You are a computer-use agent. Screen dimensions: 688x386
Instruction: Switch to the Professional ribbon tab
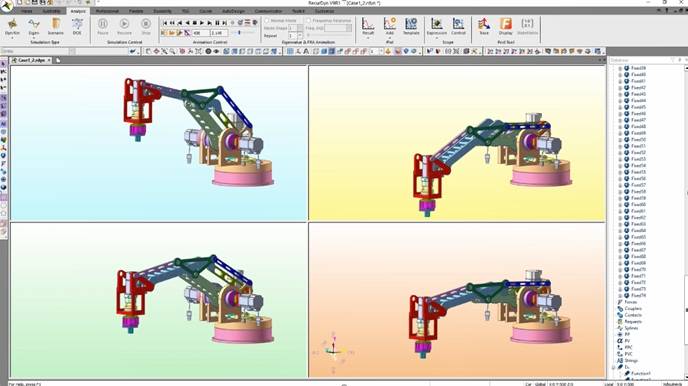coord(107,11)
